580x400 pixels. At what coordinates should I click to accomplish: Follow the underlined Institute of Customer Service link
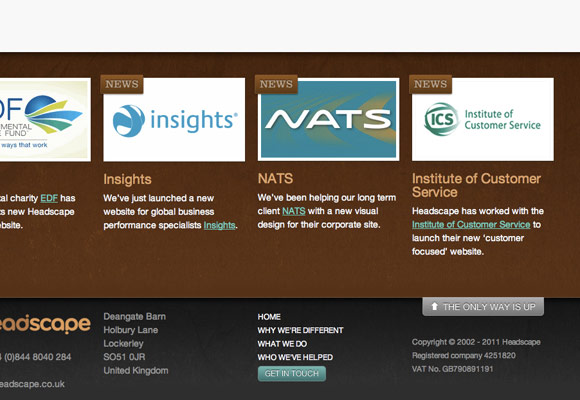[471, 225]
